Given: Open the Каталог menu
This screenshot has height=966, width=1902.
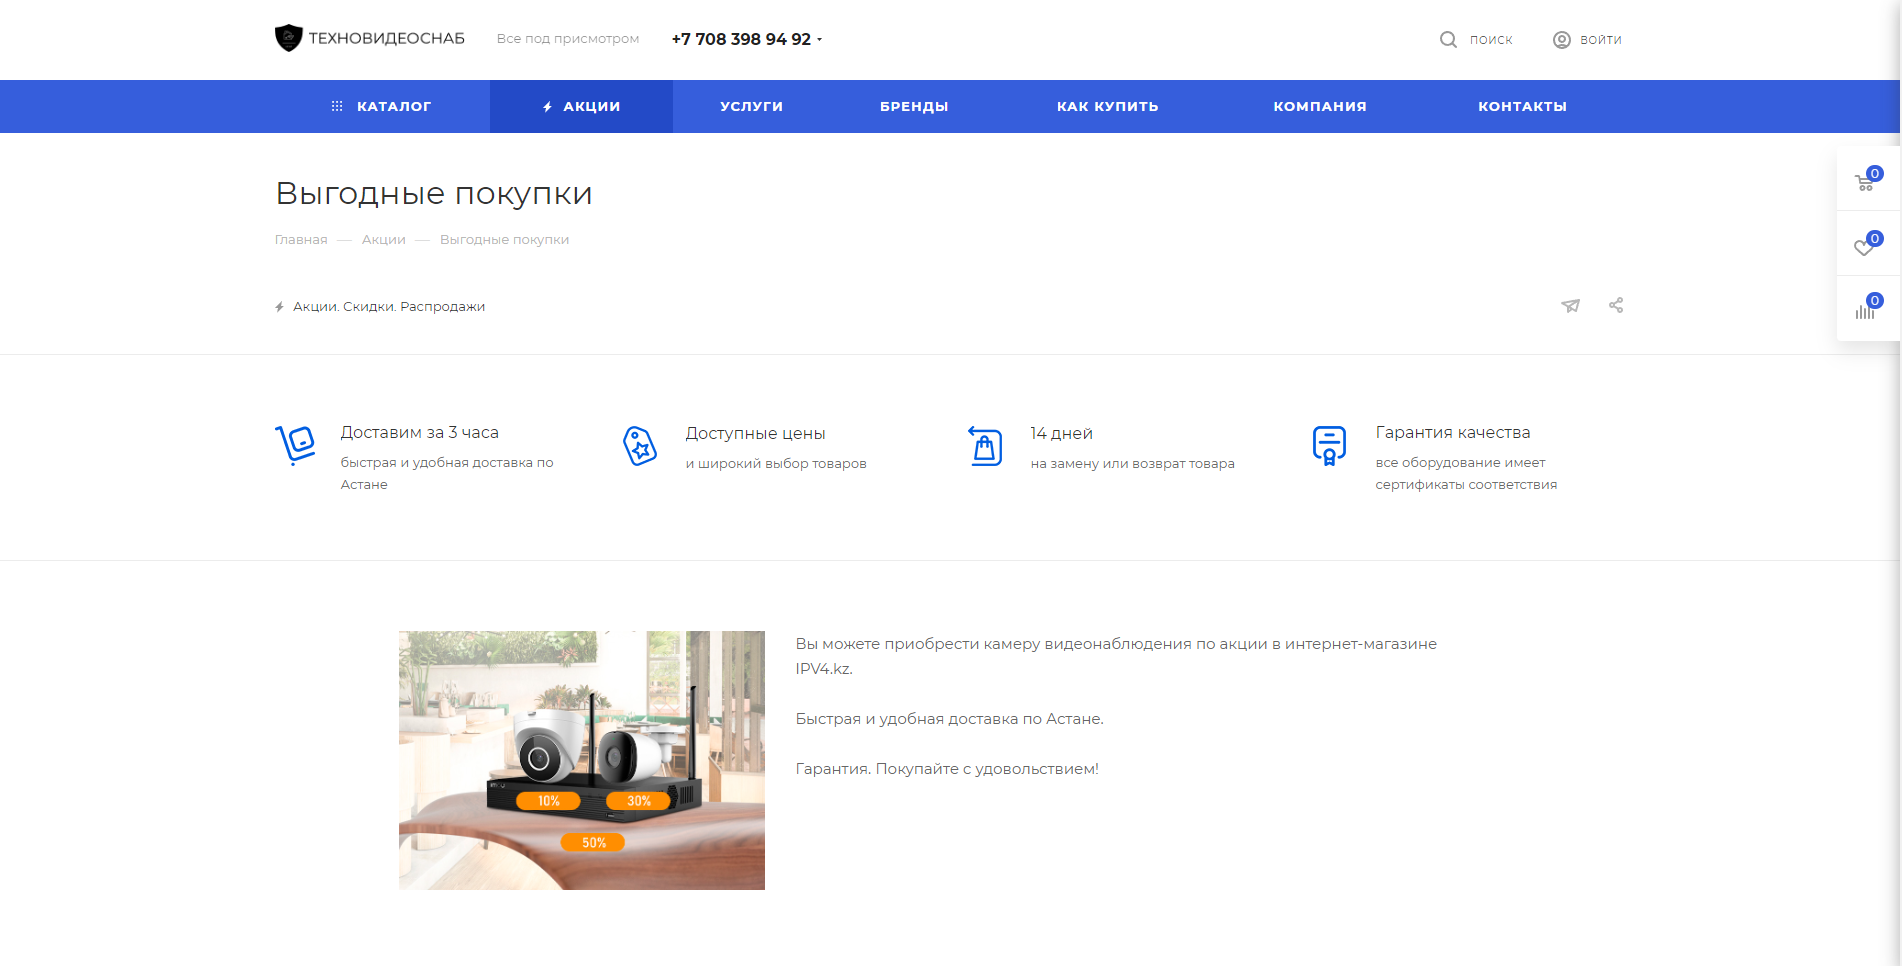Looking at the screenshot, I should click(381, 106).
